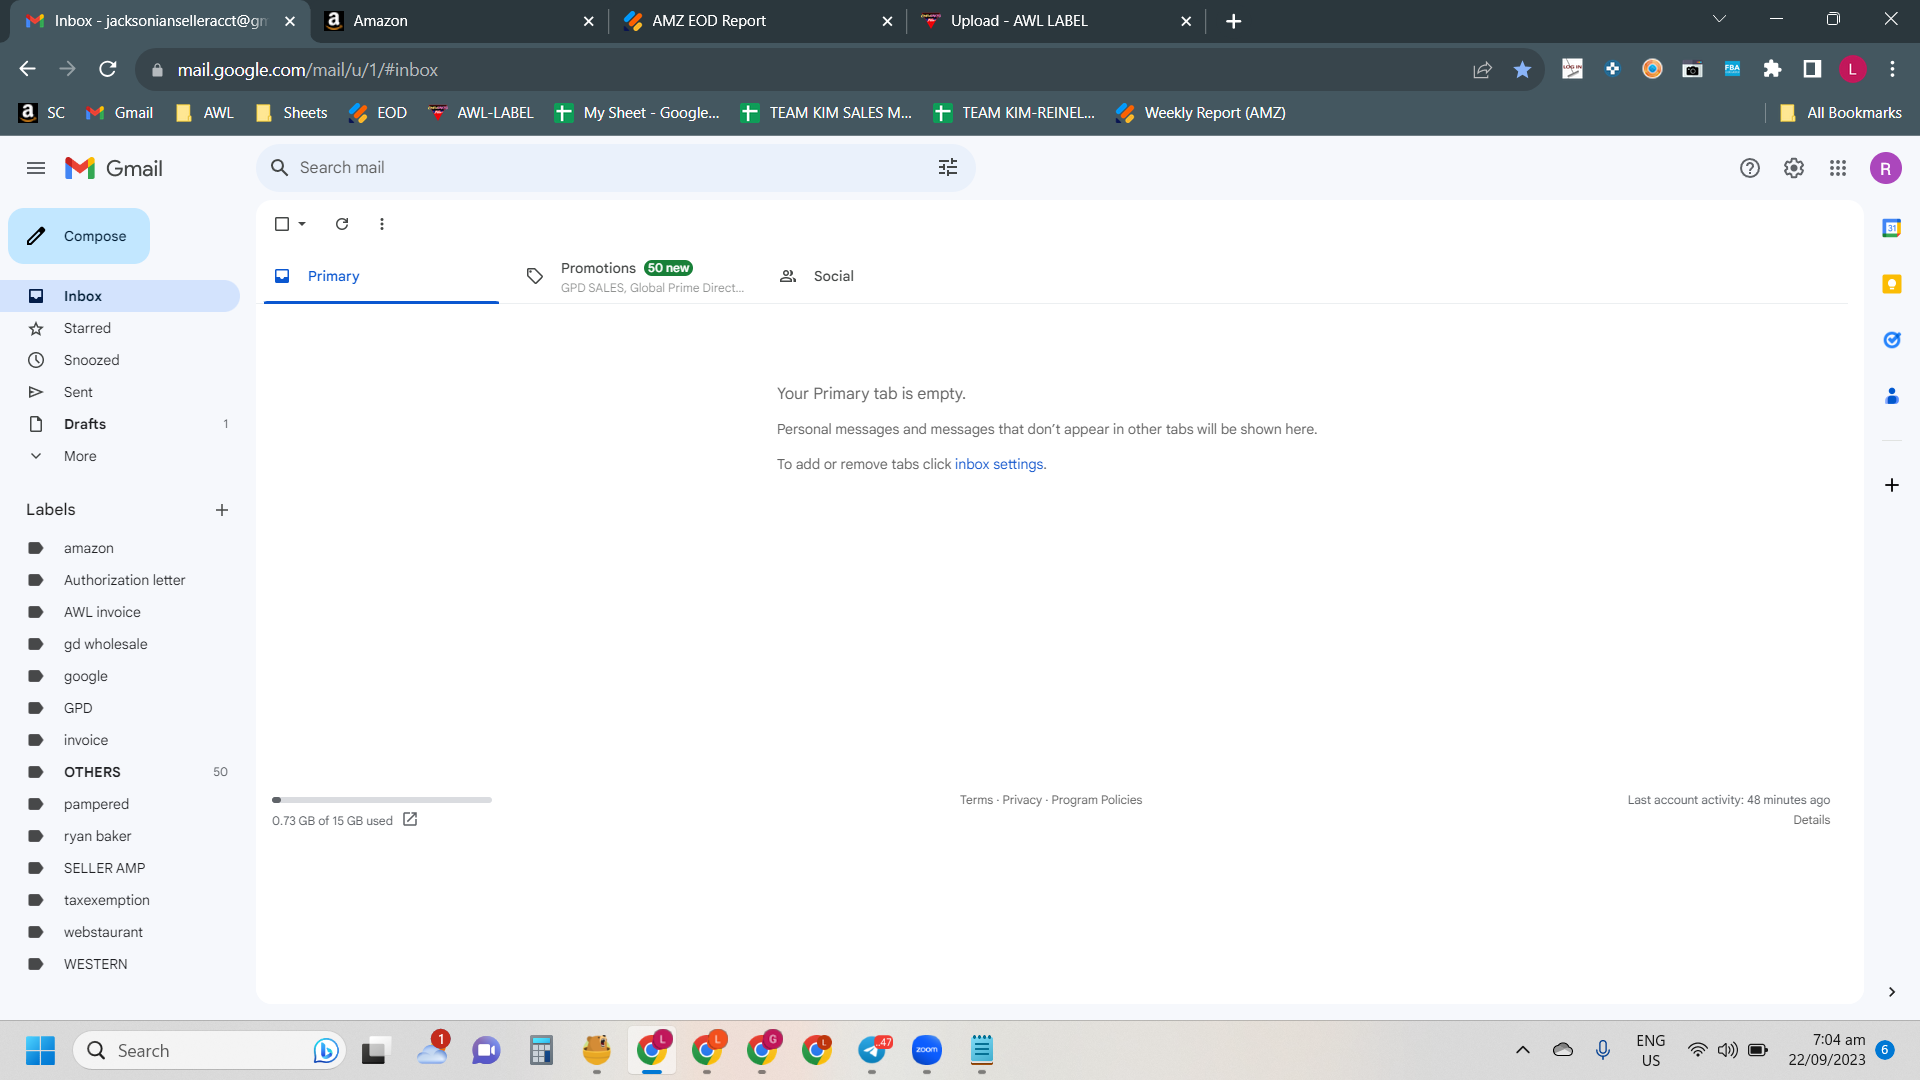Viewport: 1920px width, 1080px height.
Task: Reload the page with Chrome reload icon
Action: coord(108,69)
